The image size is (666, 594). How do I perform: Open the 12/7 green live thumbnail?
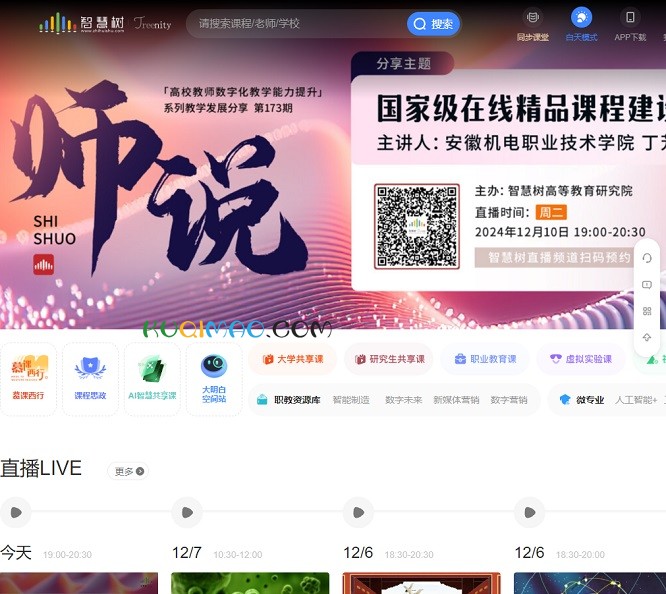[x=250, y=583]
